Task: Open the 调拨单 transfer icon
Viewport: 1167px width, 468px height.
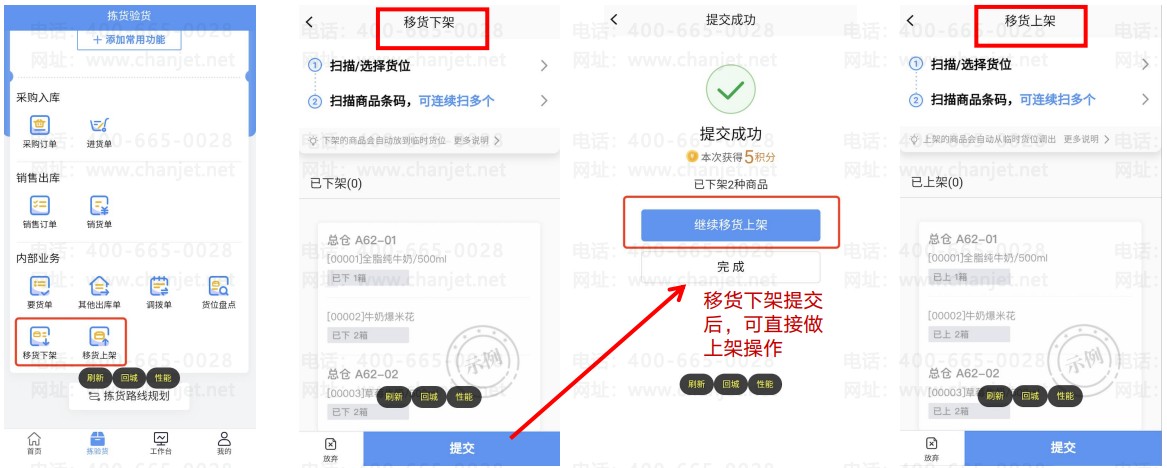Action: tap(159, 286)
